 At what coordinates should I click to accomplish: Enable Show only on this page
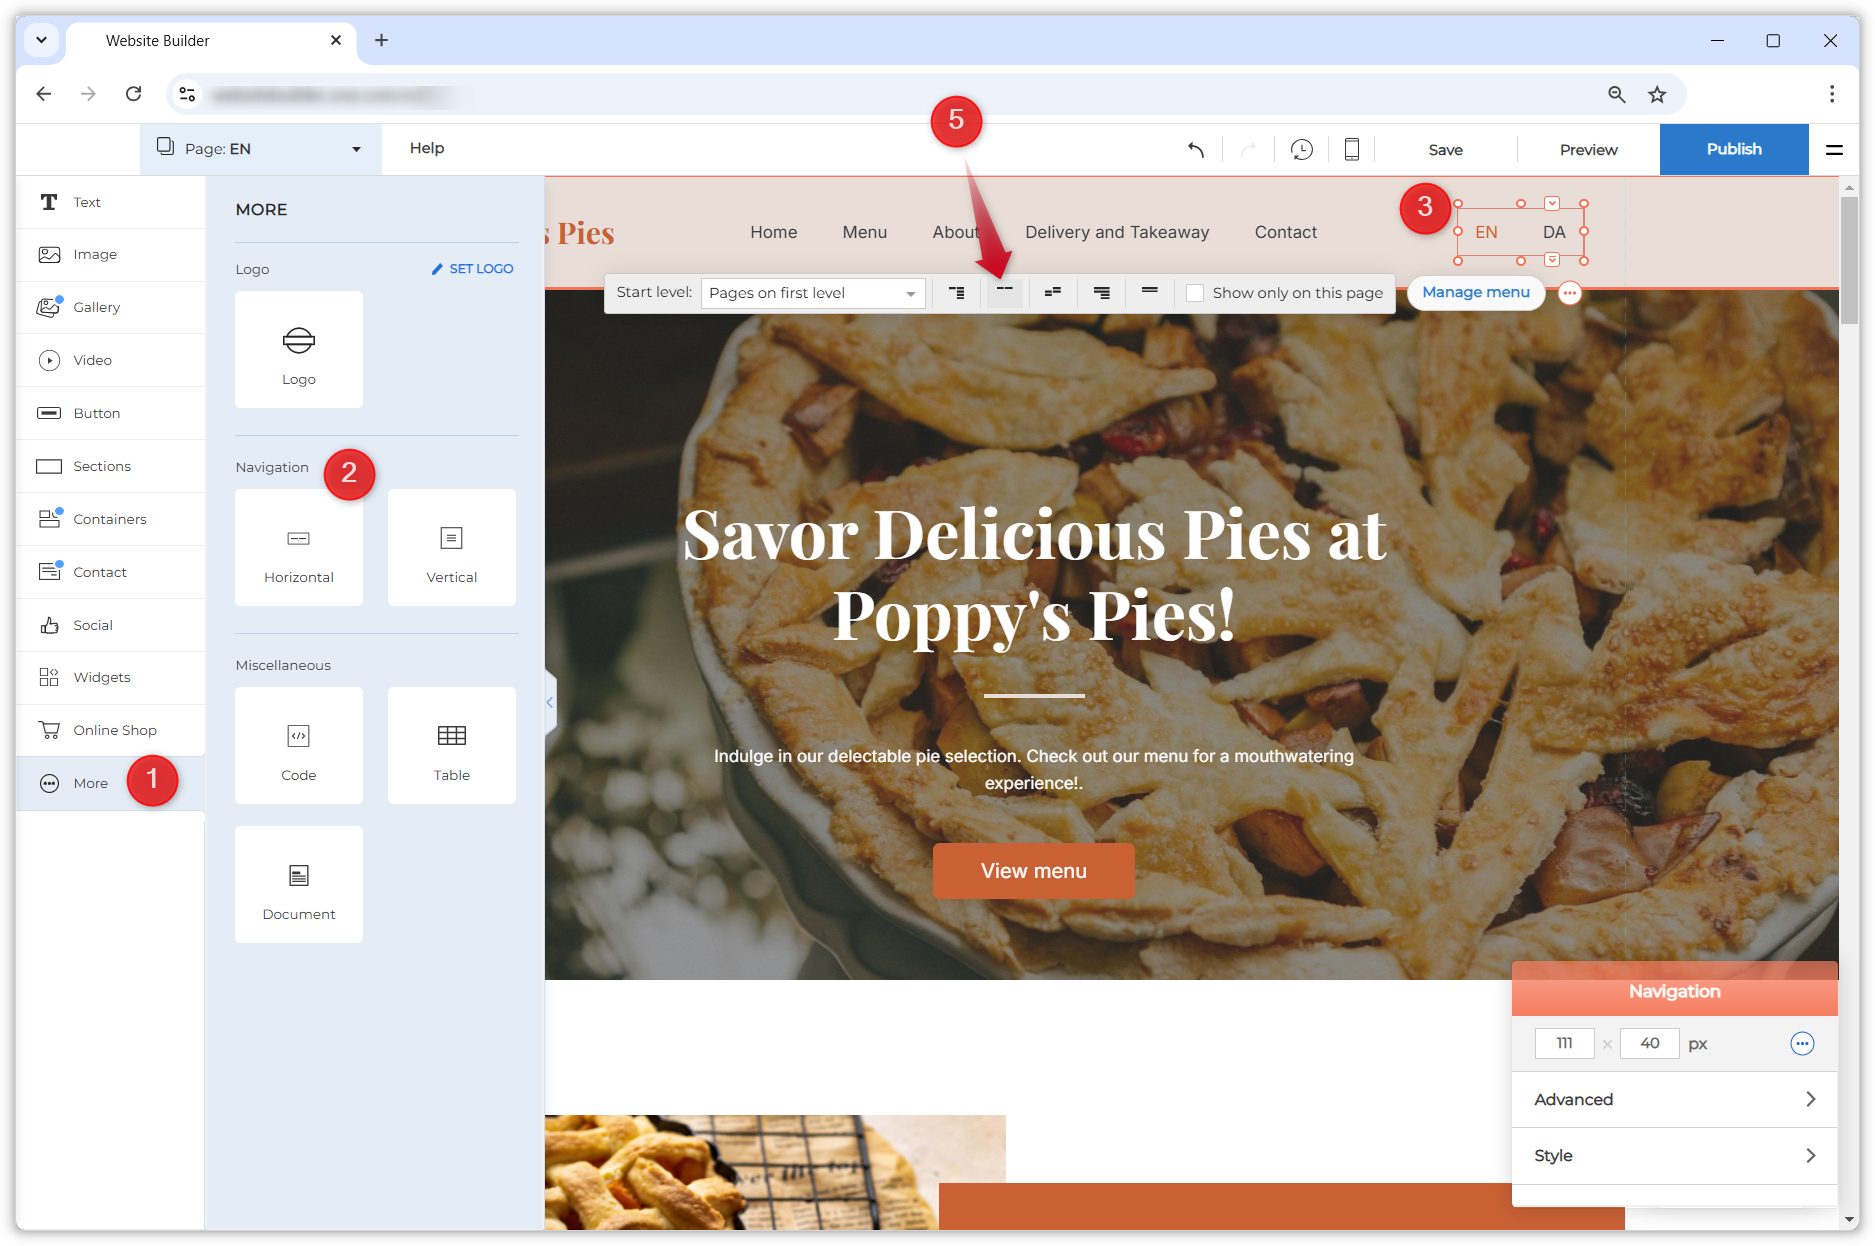pyautogui.click(x=1195, y=292)
